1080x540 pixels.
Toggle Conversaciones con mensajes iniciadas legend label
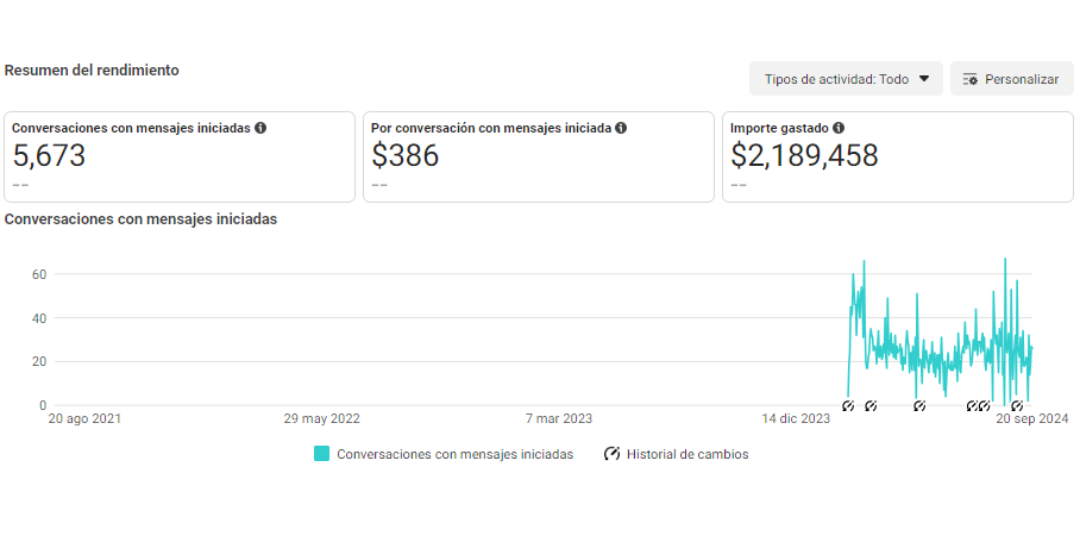click(x=455, y=455)
